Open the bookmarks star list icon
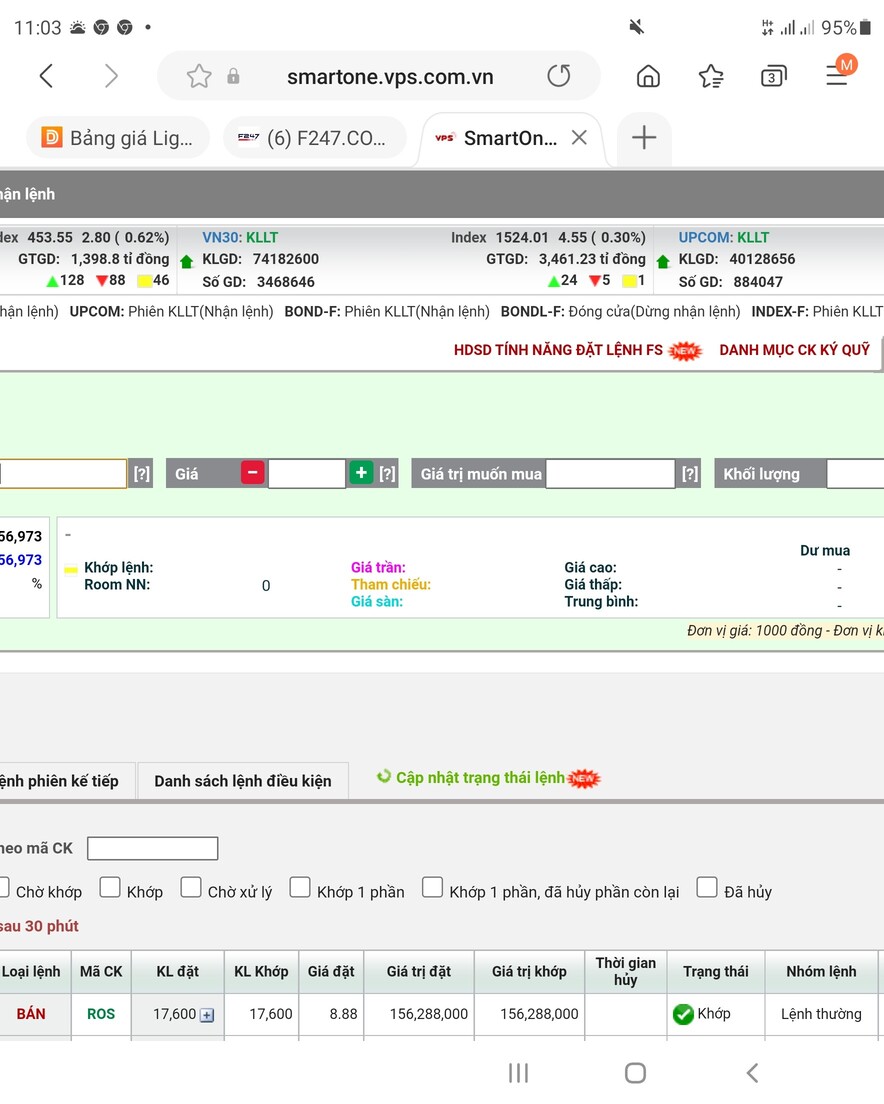The height and width of the screenshot is (1104, 884). [711, 76]
